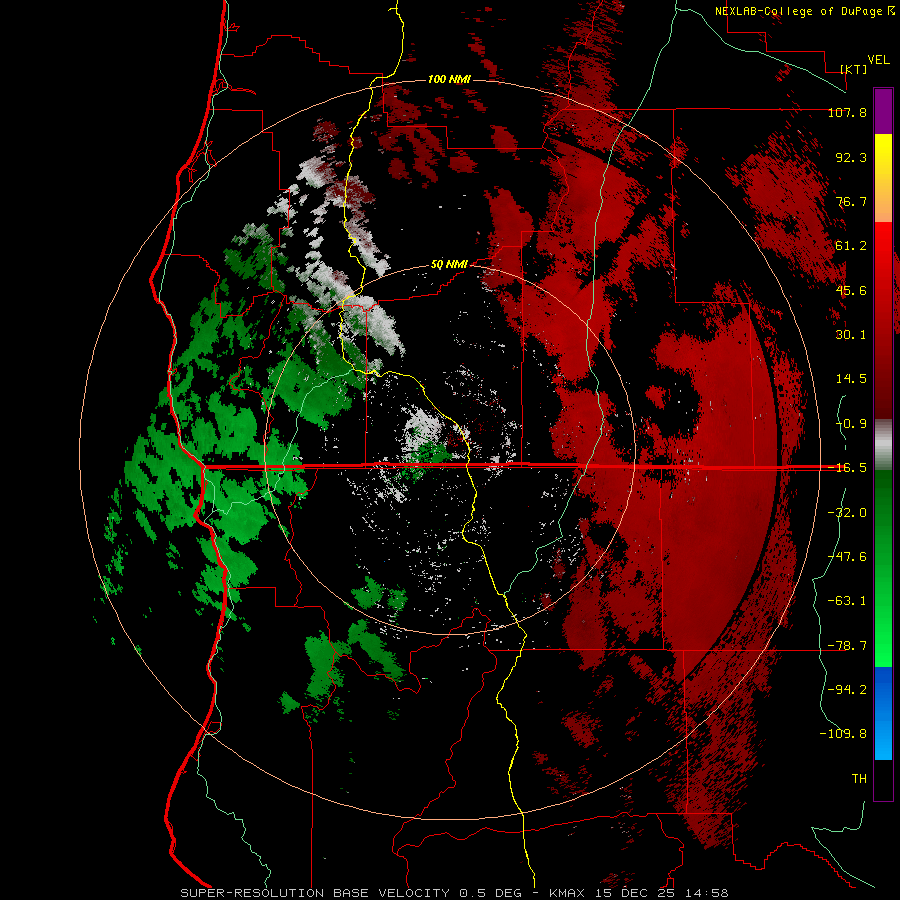Click the -63.1 value on the velocity scale
The height and width of the screenshot is (900, 900).
[x=847, y=601]
